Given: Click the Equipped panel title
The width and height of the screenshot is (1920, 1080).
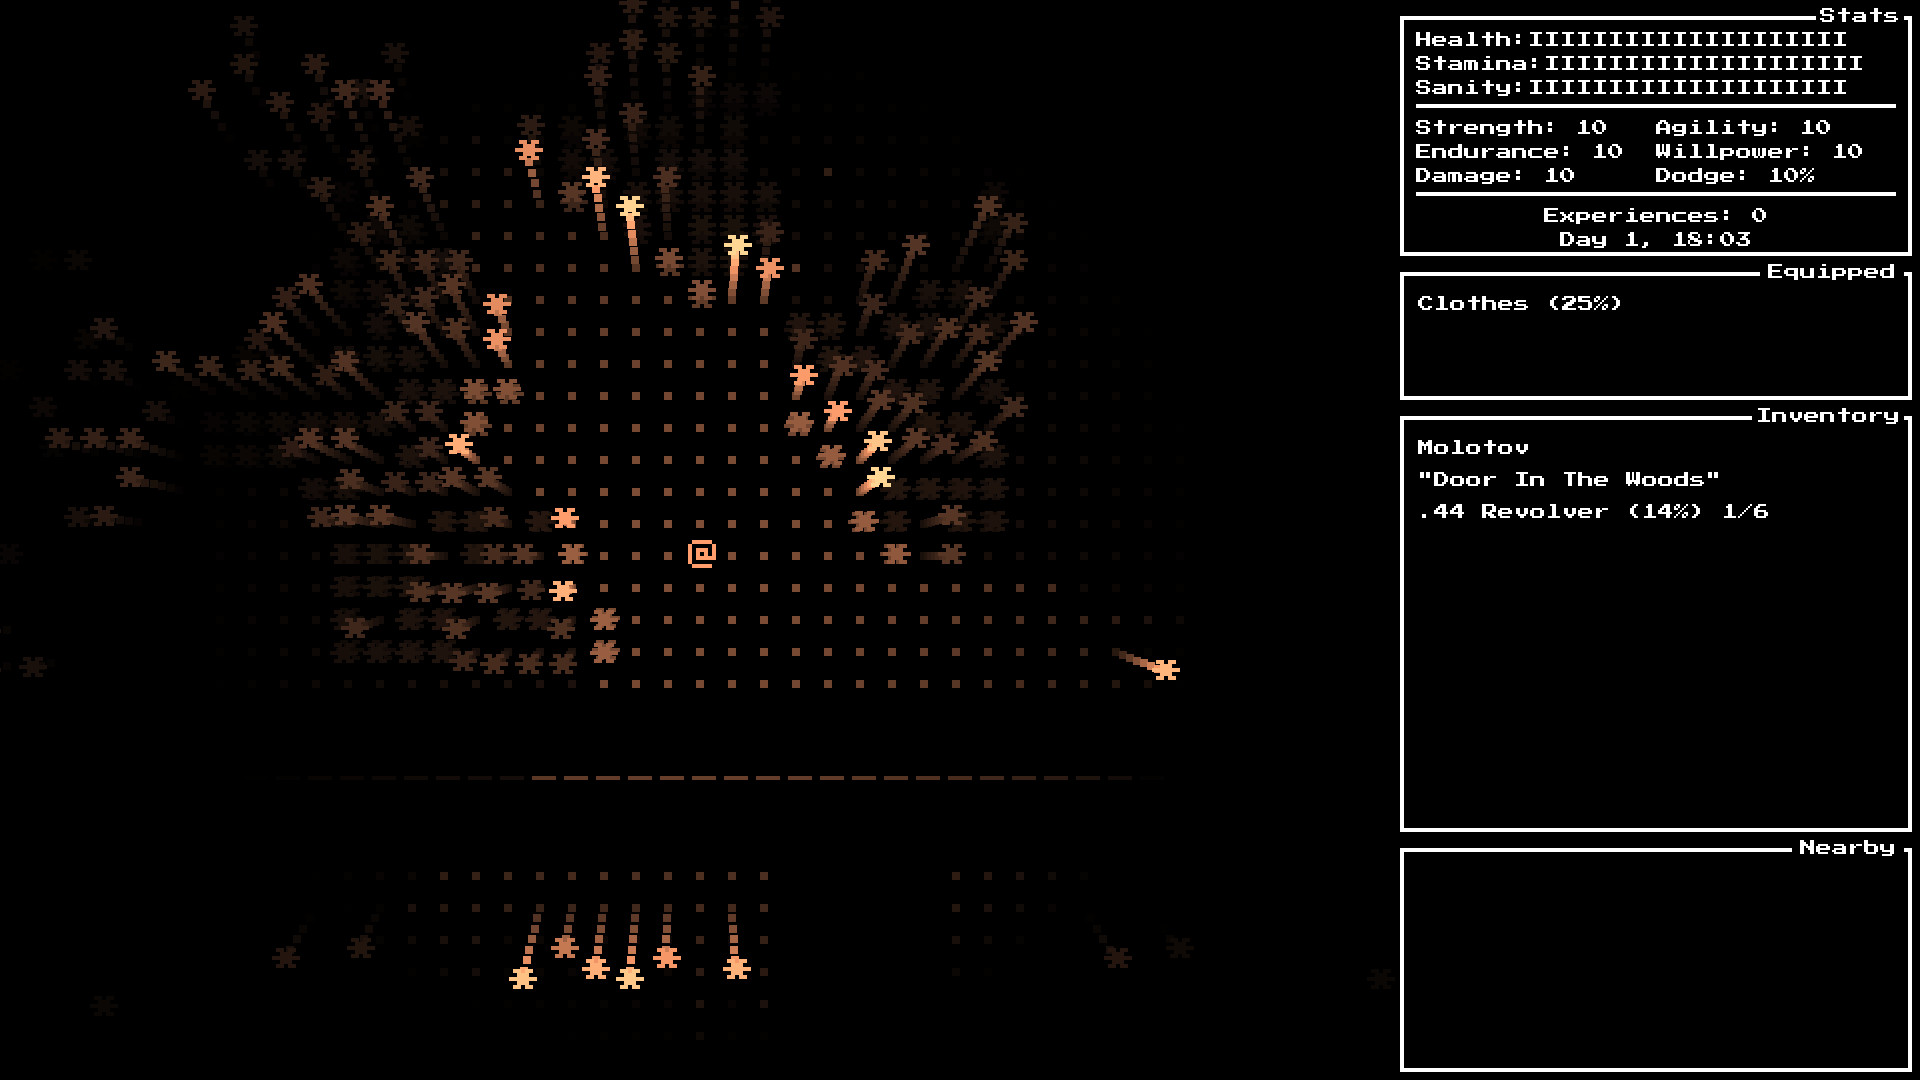Looking at the screenshot, I should tap(1829, 271).
